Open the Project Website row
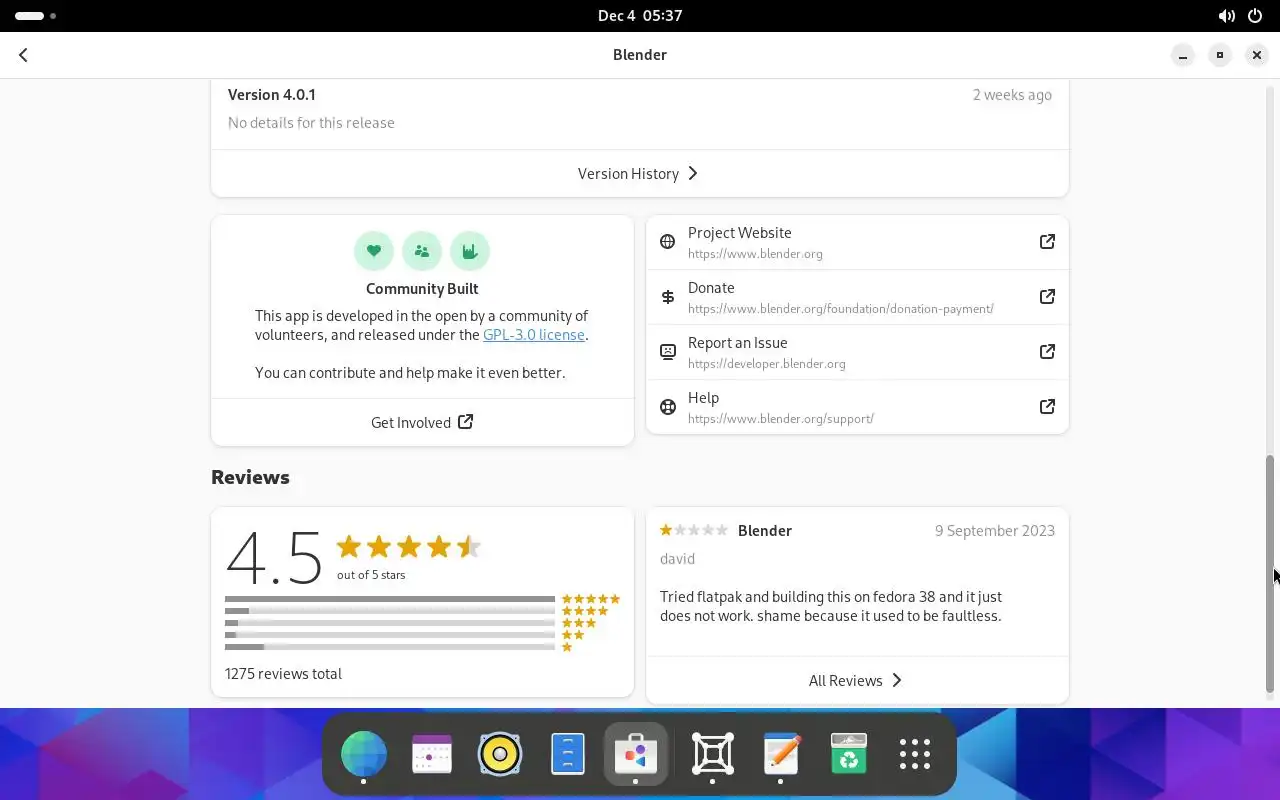The width and height of the screenshot is (1280, 800). click(857, 242)
